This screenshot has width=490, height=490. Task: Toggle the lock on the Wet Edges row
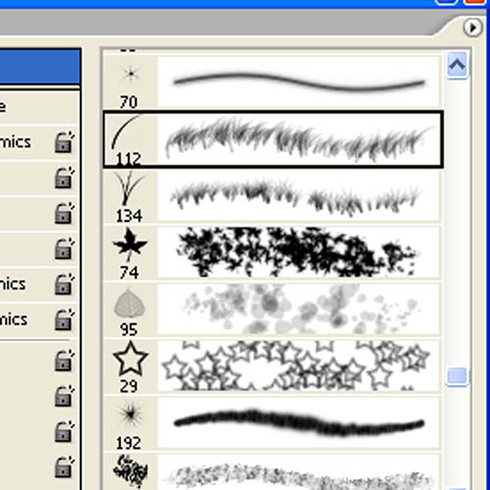click(64, 397)
